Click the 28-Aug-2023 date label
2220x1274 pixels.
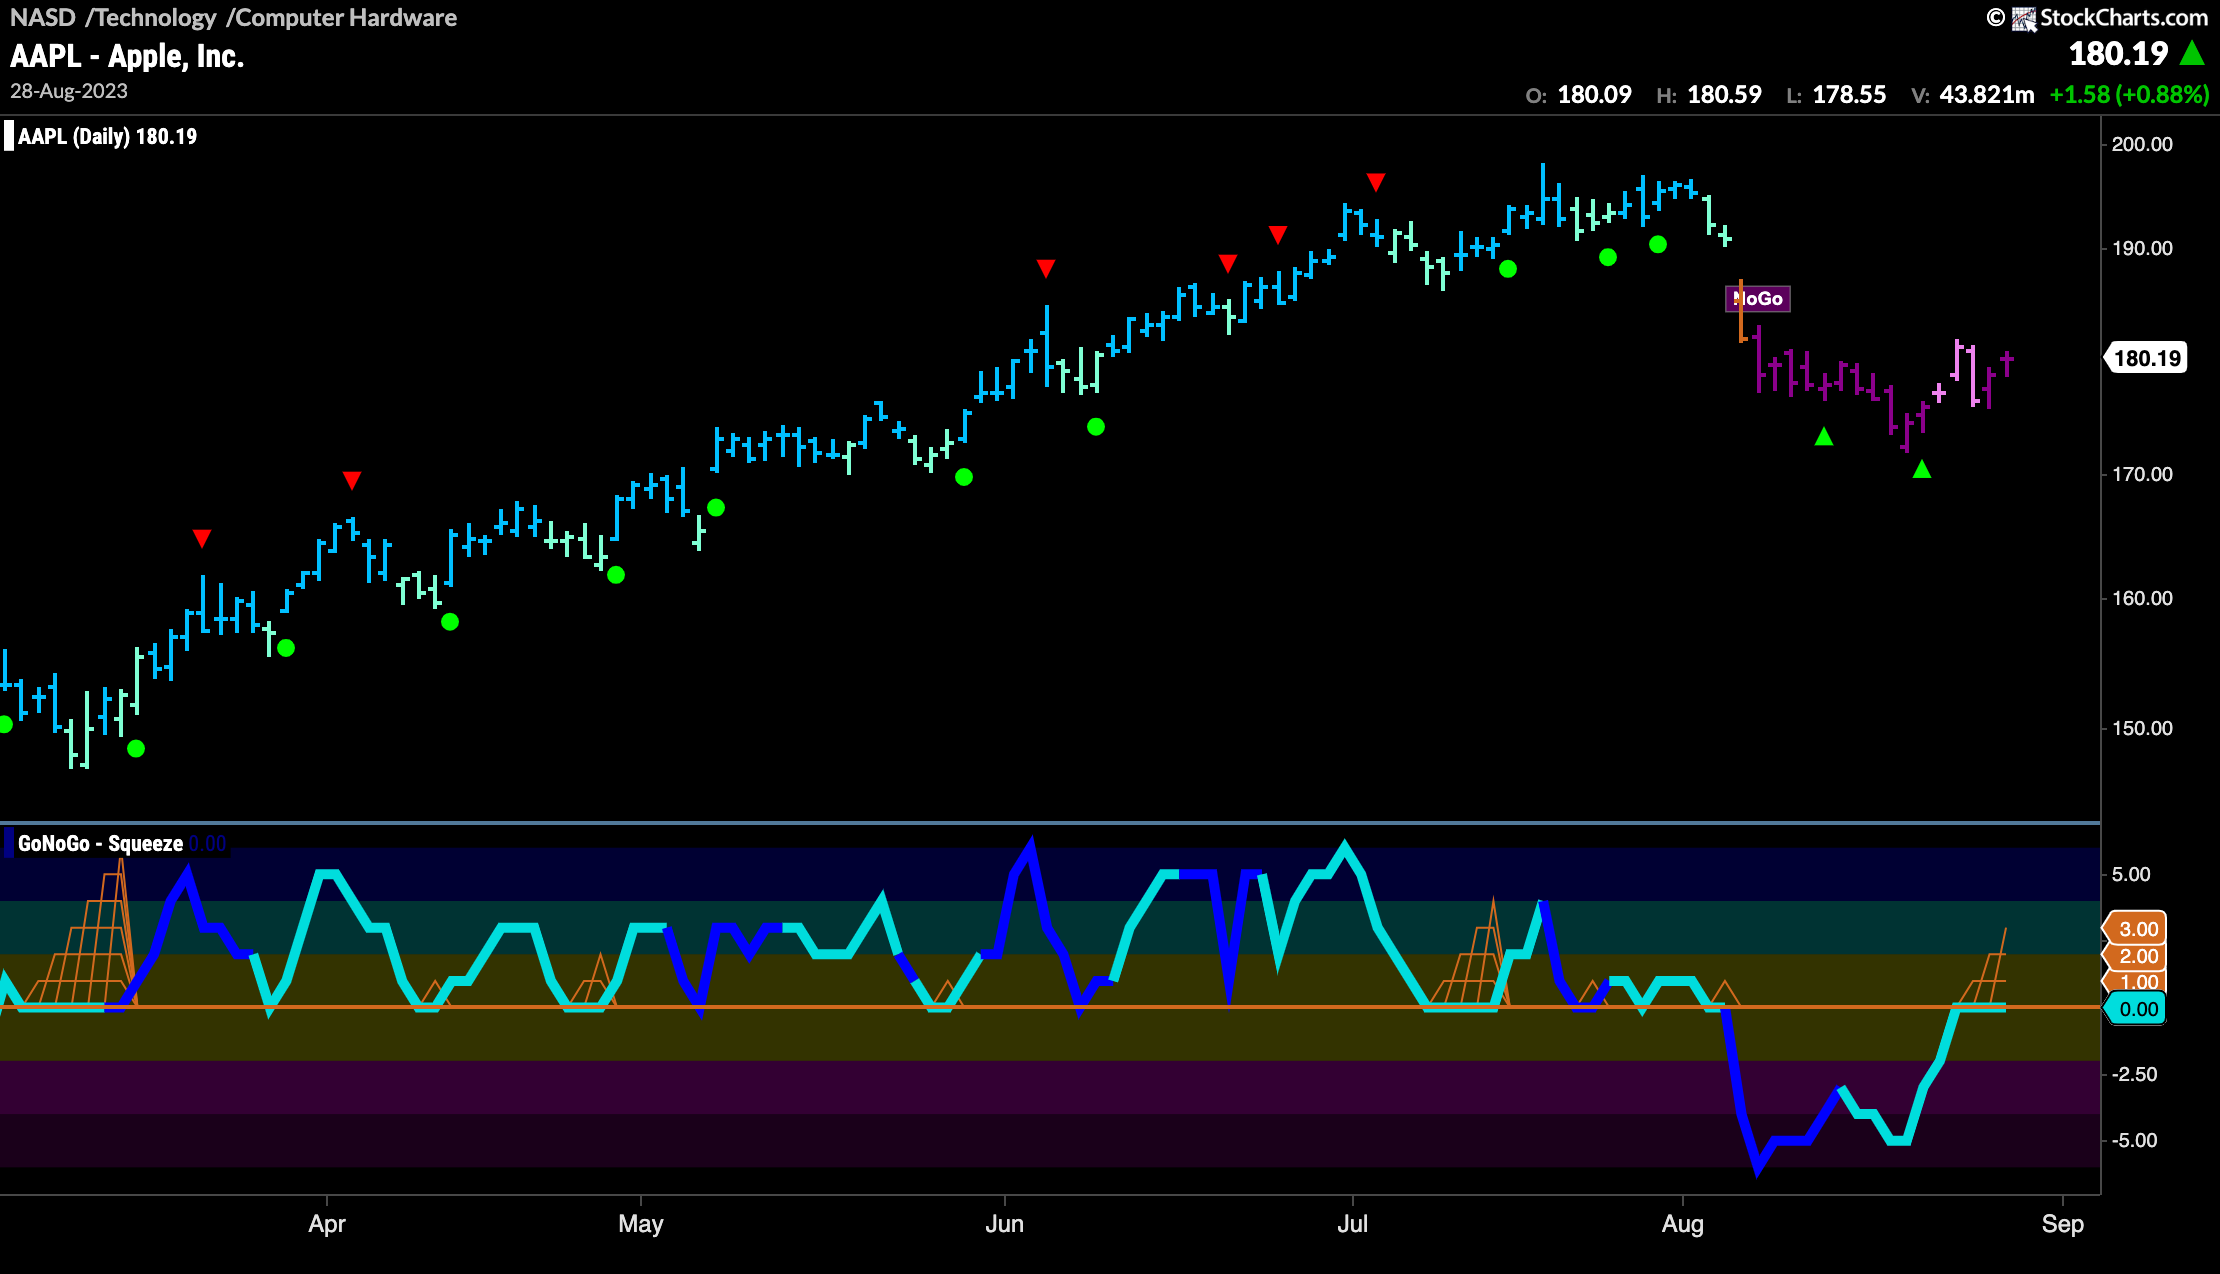[x=69, y=91]
